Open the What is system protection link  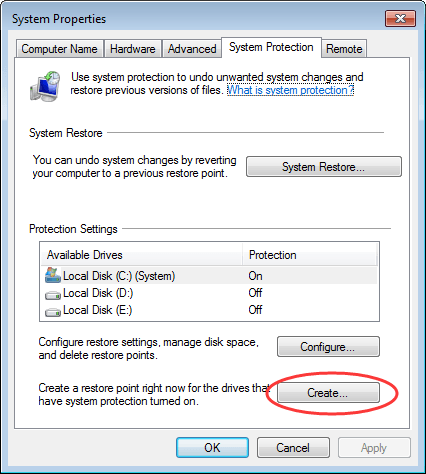click(x=290, y=90)
